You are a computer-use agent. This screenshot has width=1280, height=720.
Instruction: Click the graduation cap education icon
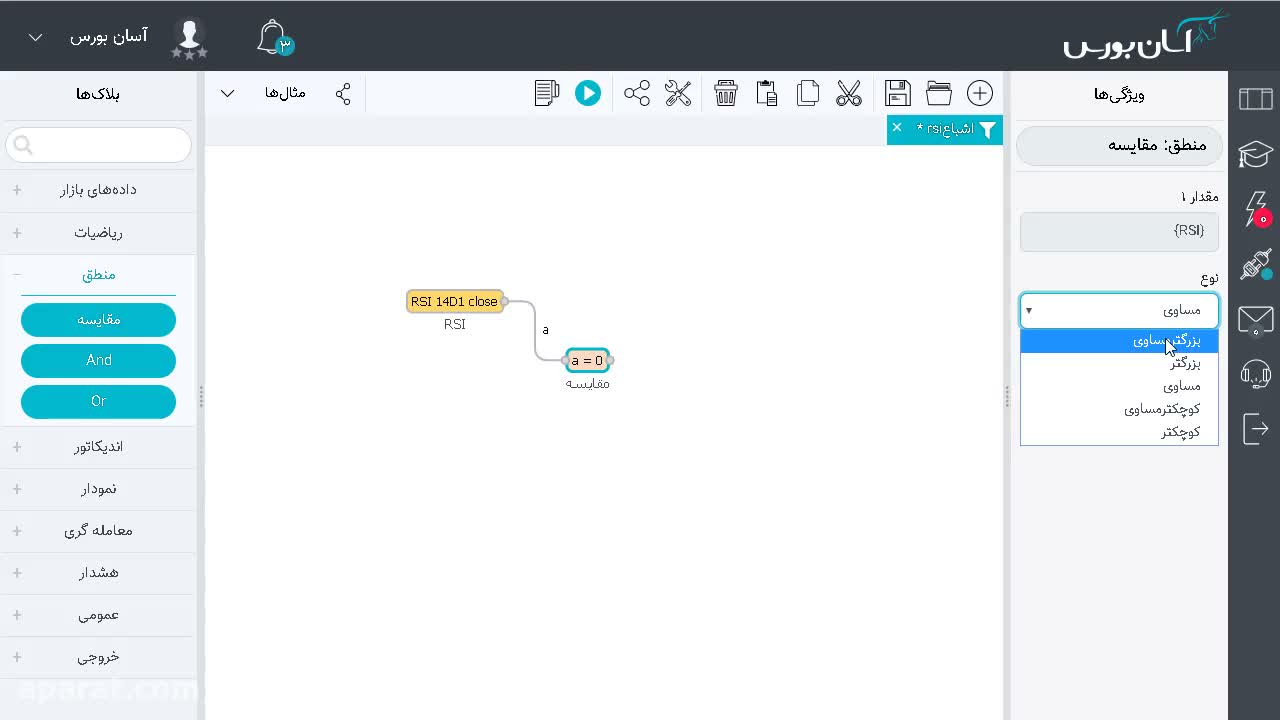tap(1255, 154)
